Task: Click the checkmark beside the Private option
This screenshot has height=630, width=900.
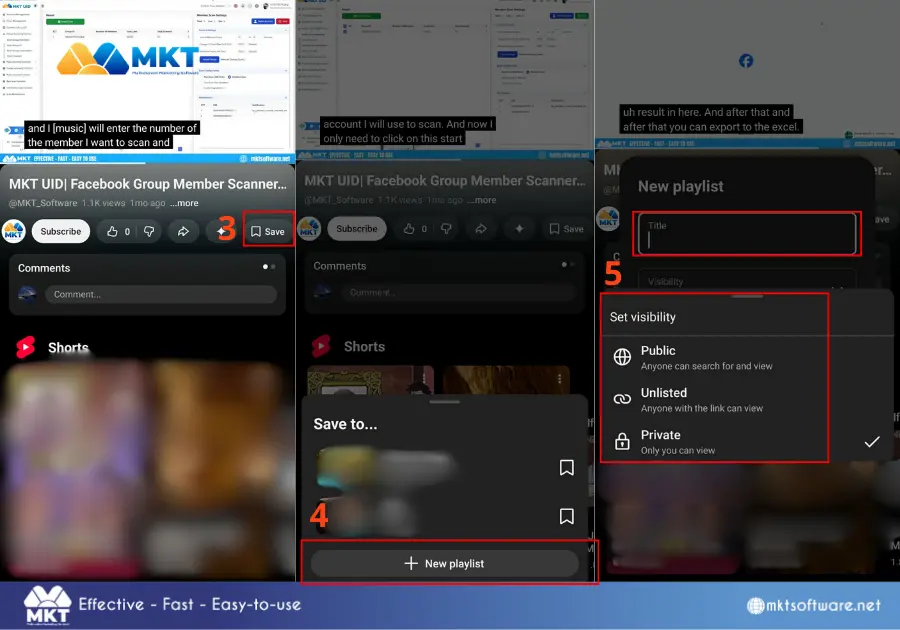Action: pos(872,441)
